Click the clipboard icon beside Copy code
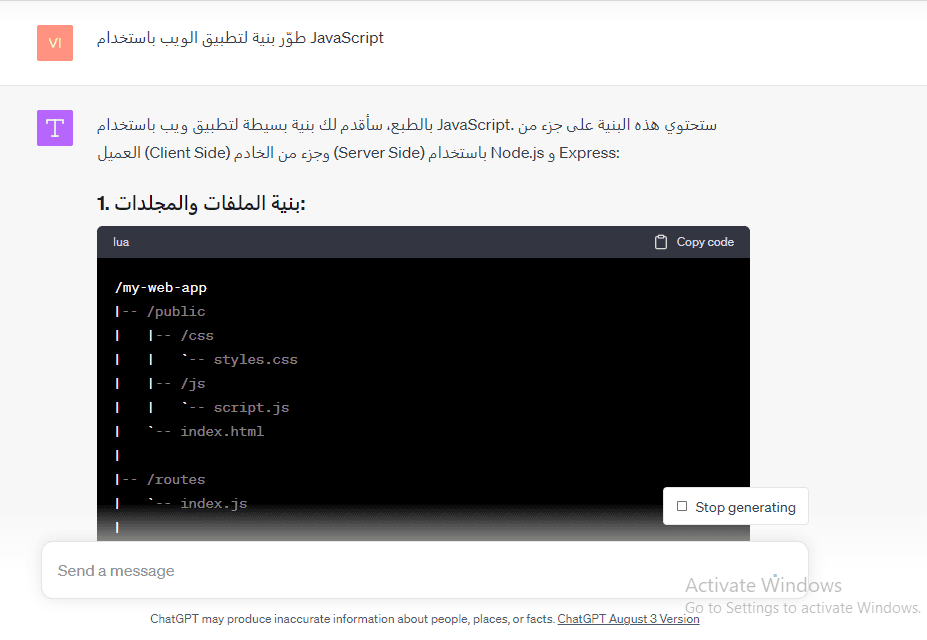927x640 pixels. tap(660, 242)
